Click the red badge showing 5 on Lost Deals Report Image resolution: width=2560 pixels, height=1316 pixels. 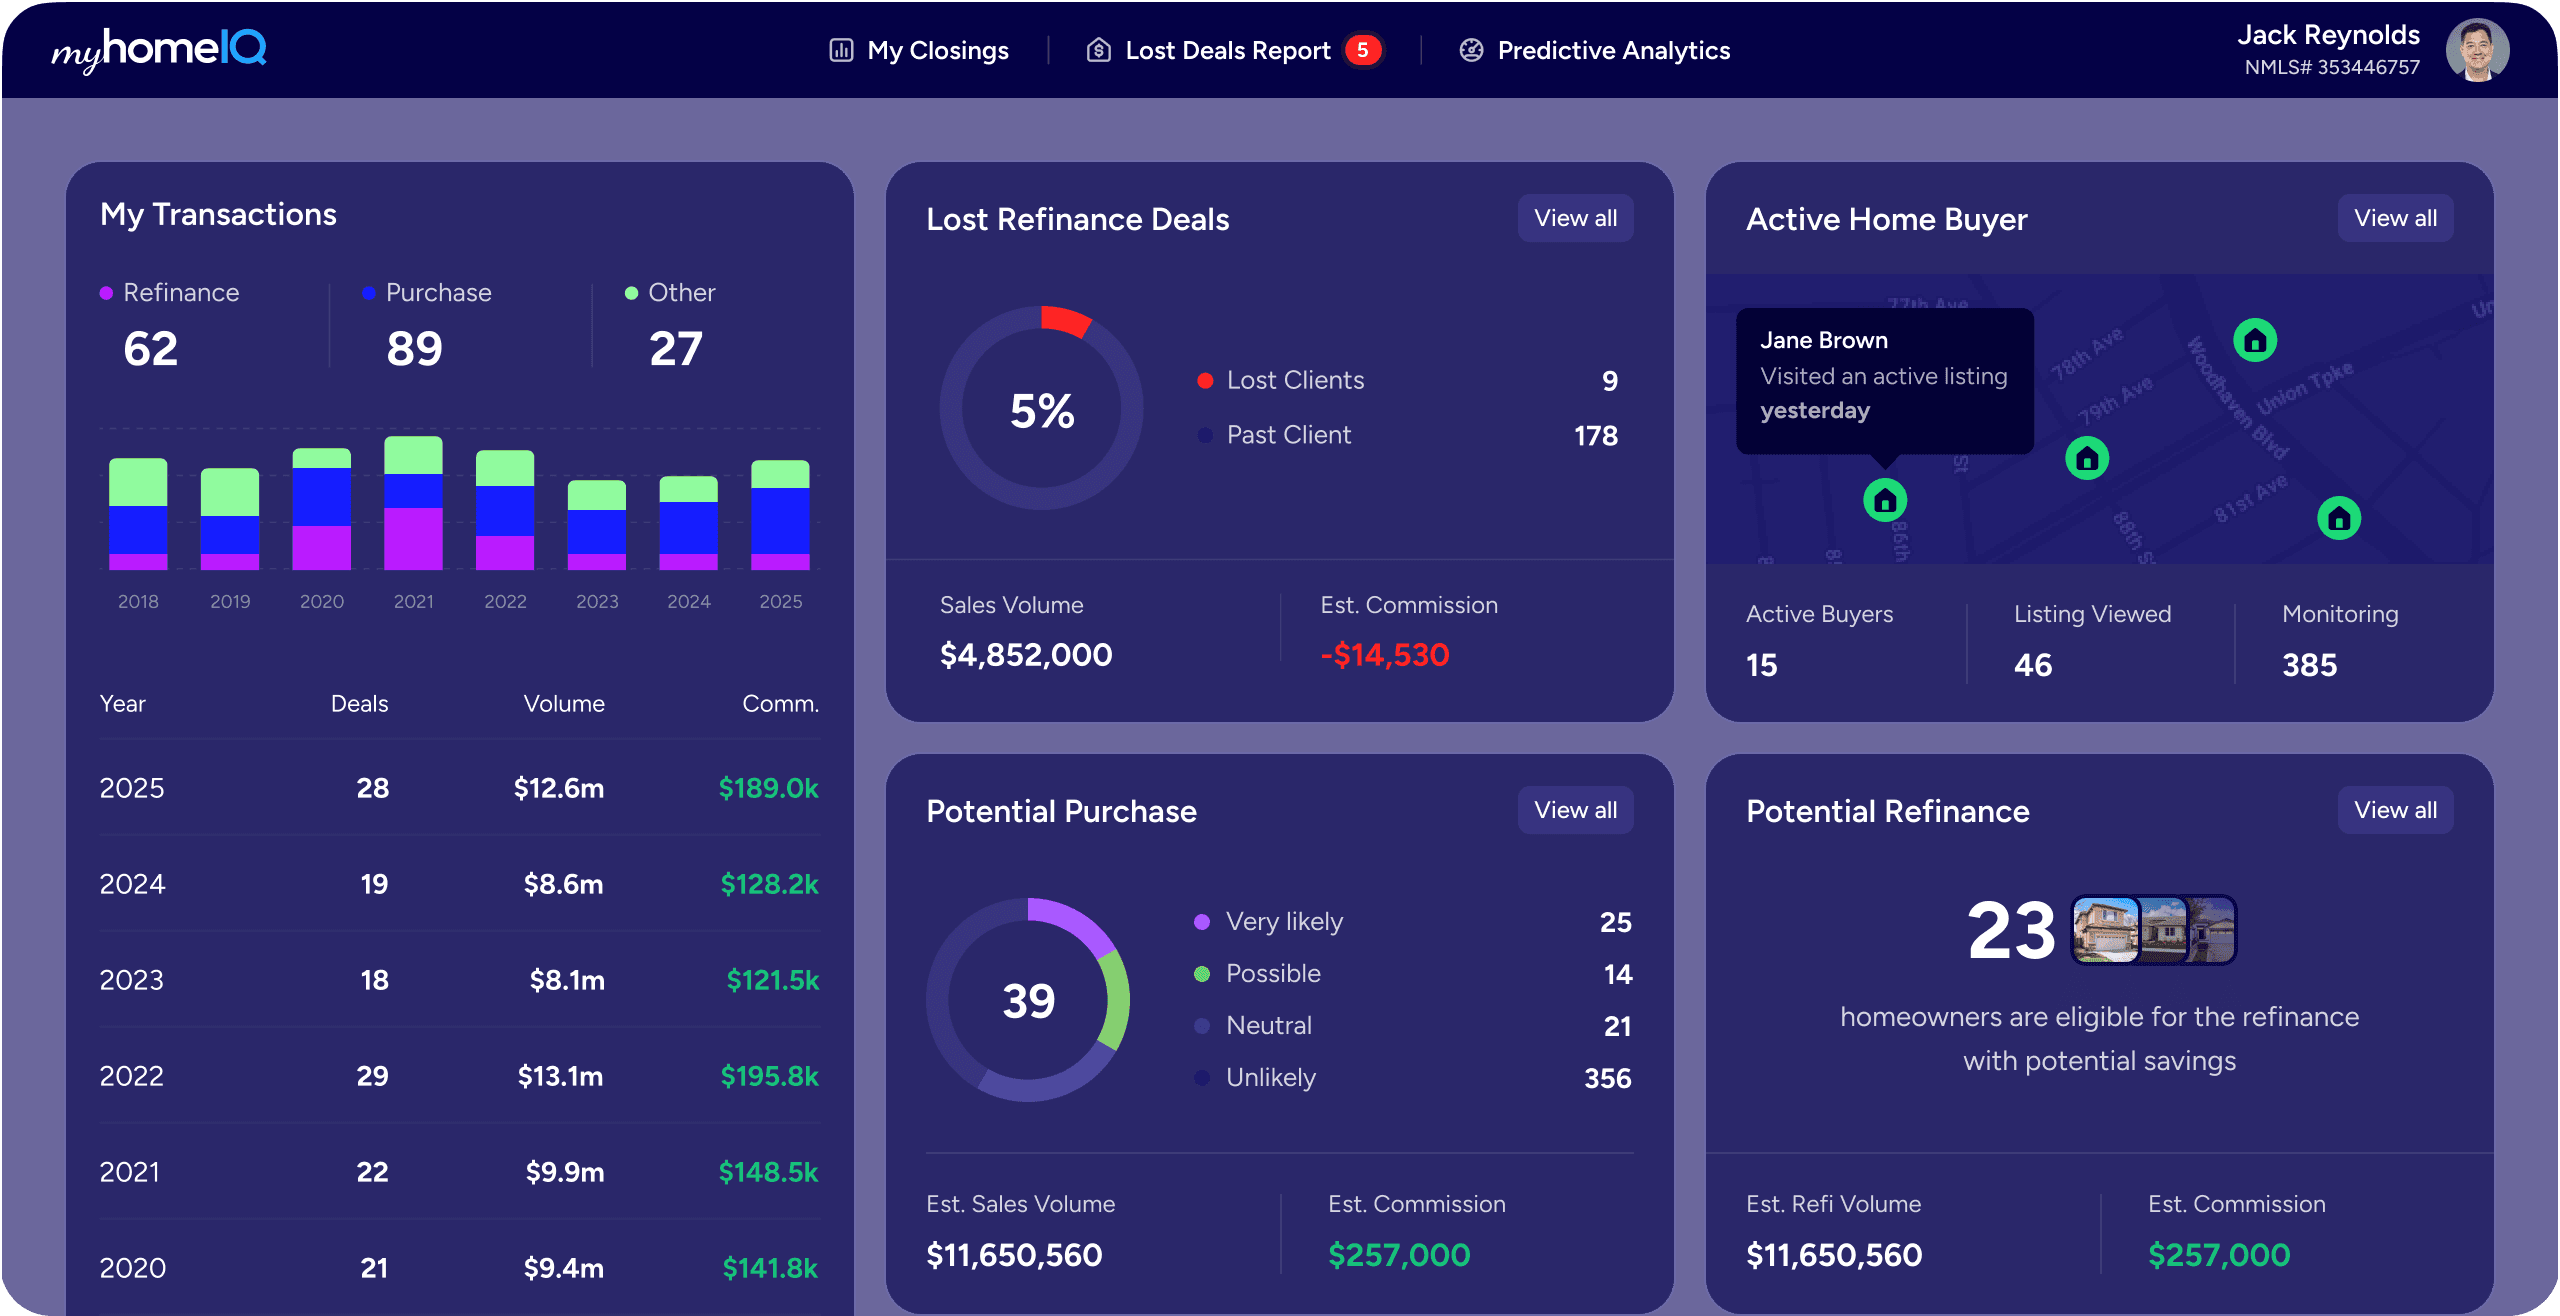tap(1364, 49)
